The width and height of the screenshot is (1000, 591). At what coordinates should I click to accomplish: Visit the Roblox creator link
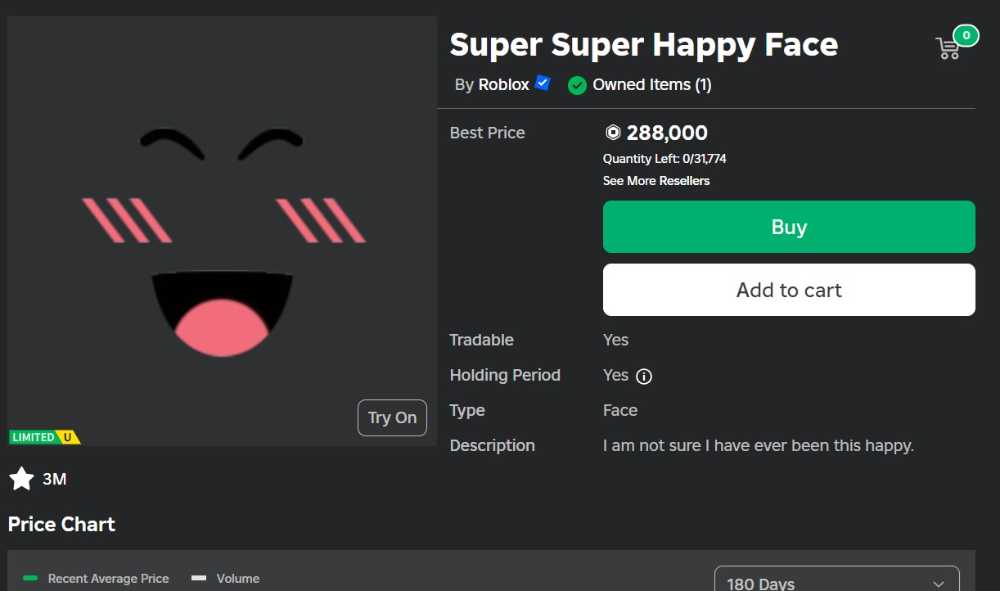(x=503, y=85)
